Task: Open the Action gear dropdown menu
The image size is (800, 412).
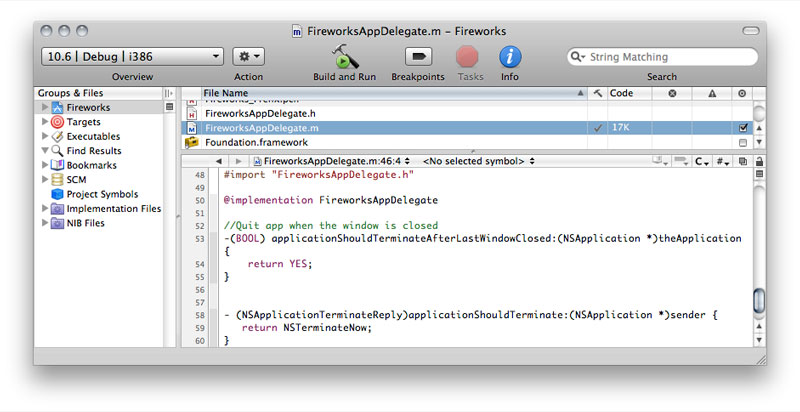Action: click(249, 57)
